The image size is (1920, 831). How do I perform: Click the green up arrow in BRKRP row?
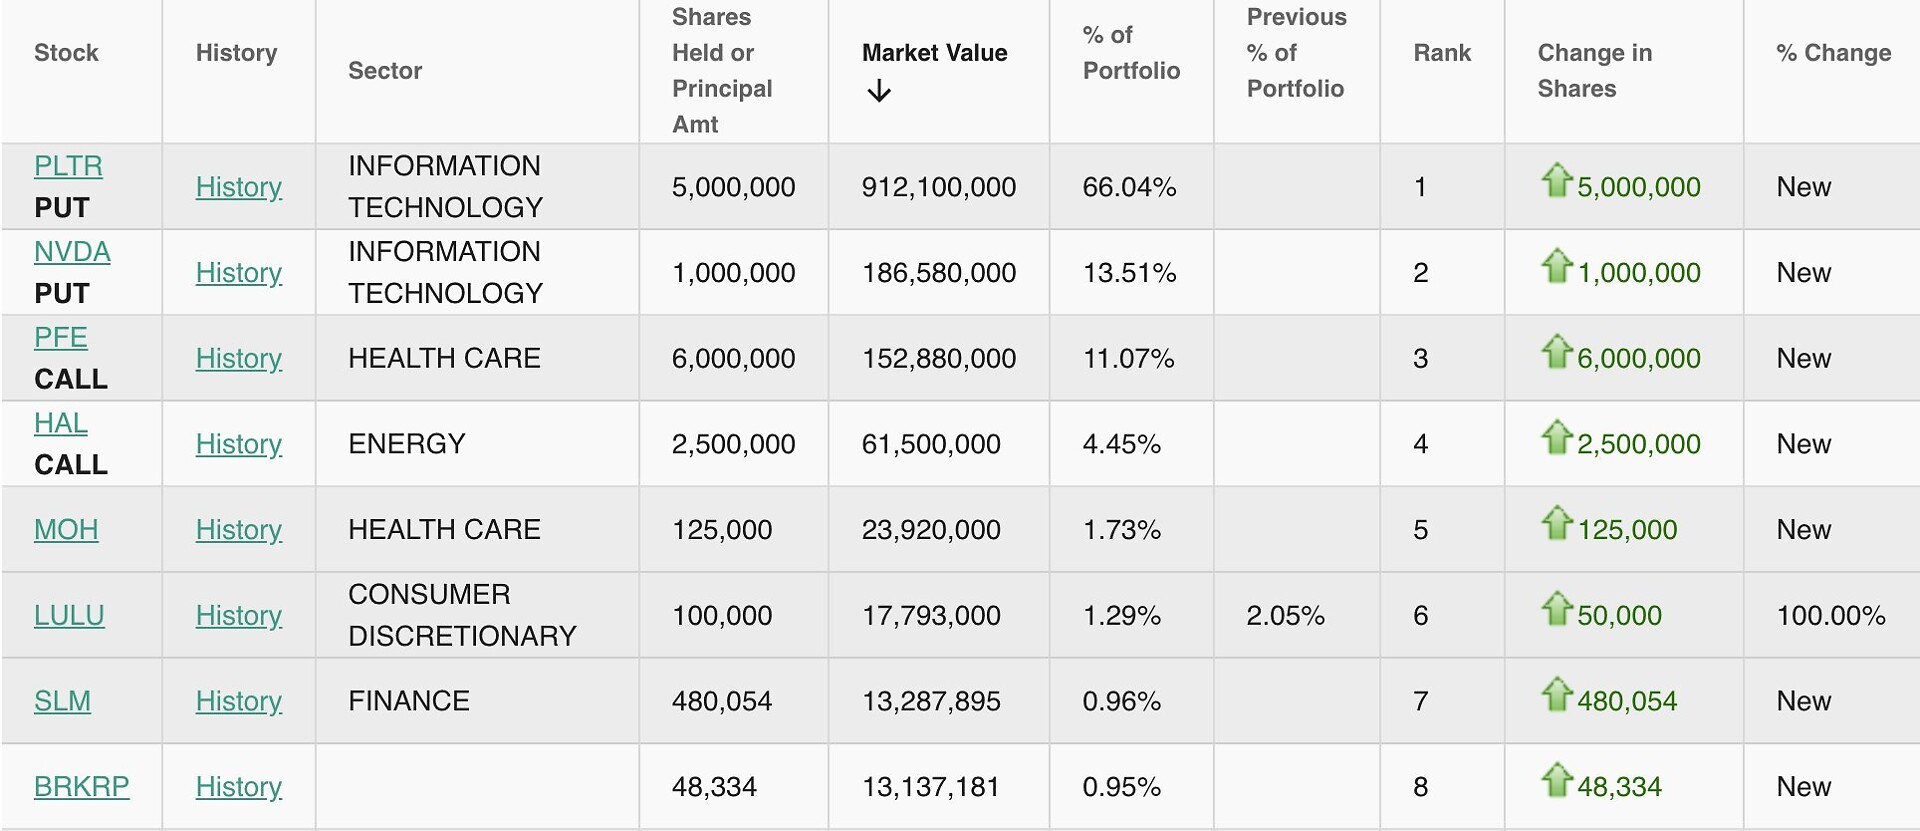tap(1556, 780)
